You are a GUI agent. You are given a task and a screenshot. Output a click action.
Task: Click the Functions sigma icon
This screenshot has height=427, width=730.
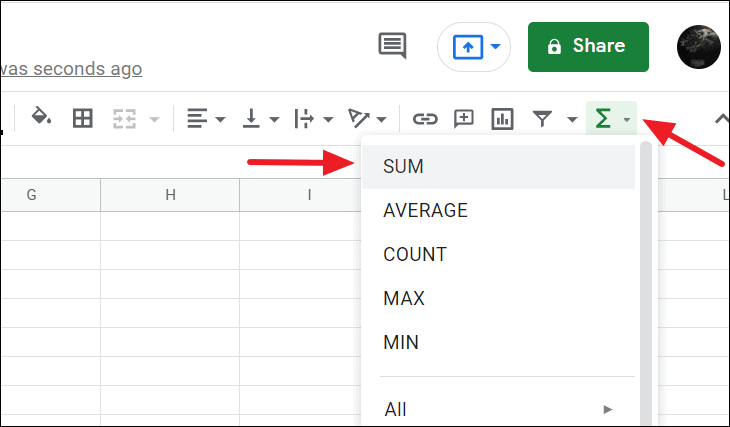pyautogui.click(x=602, y=119)
